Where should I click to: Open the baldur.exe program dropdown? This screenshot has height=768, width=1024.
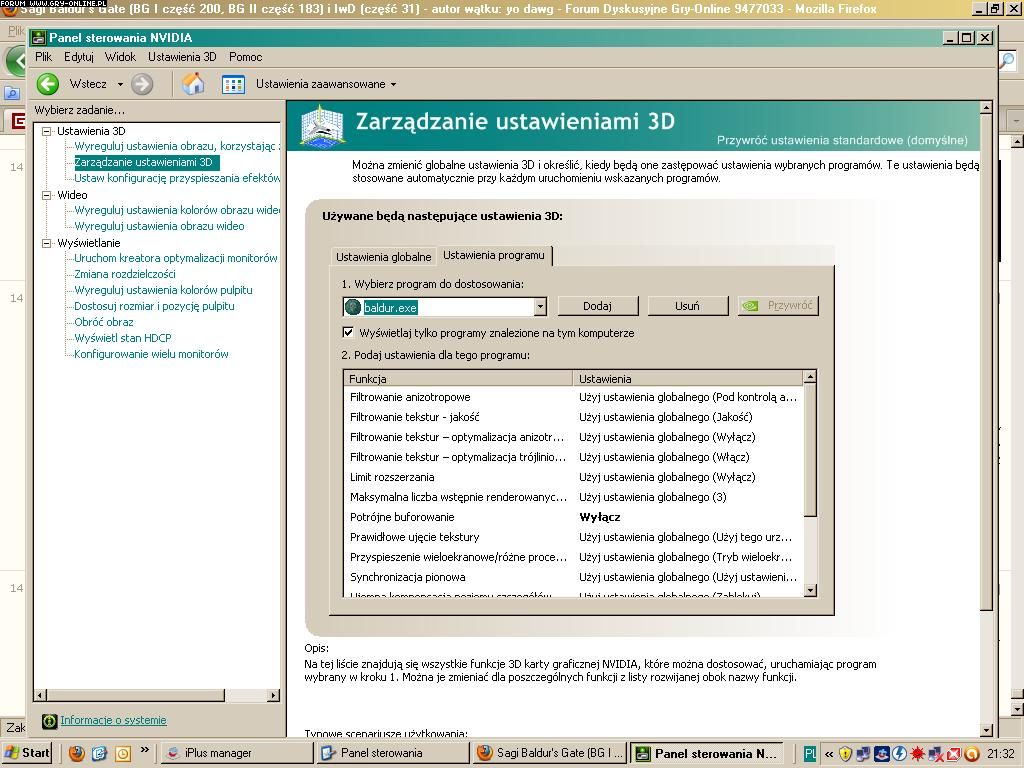(540, 307)
